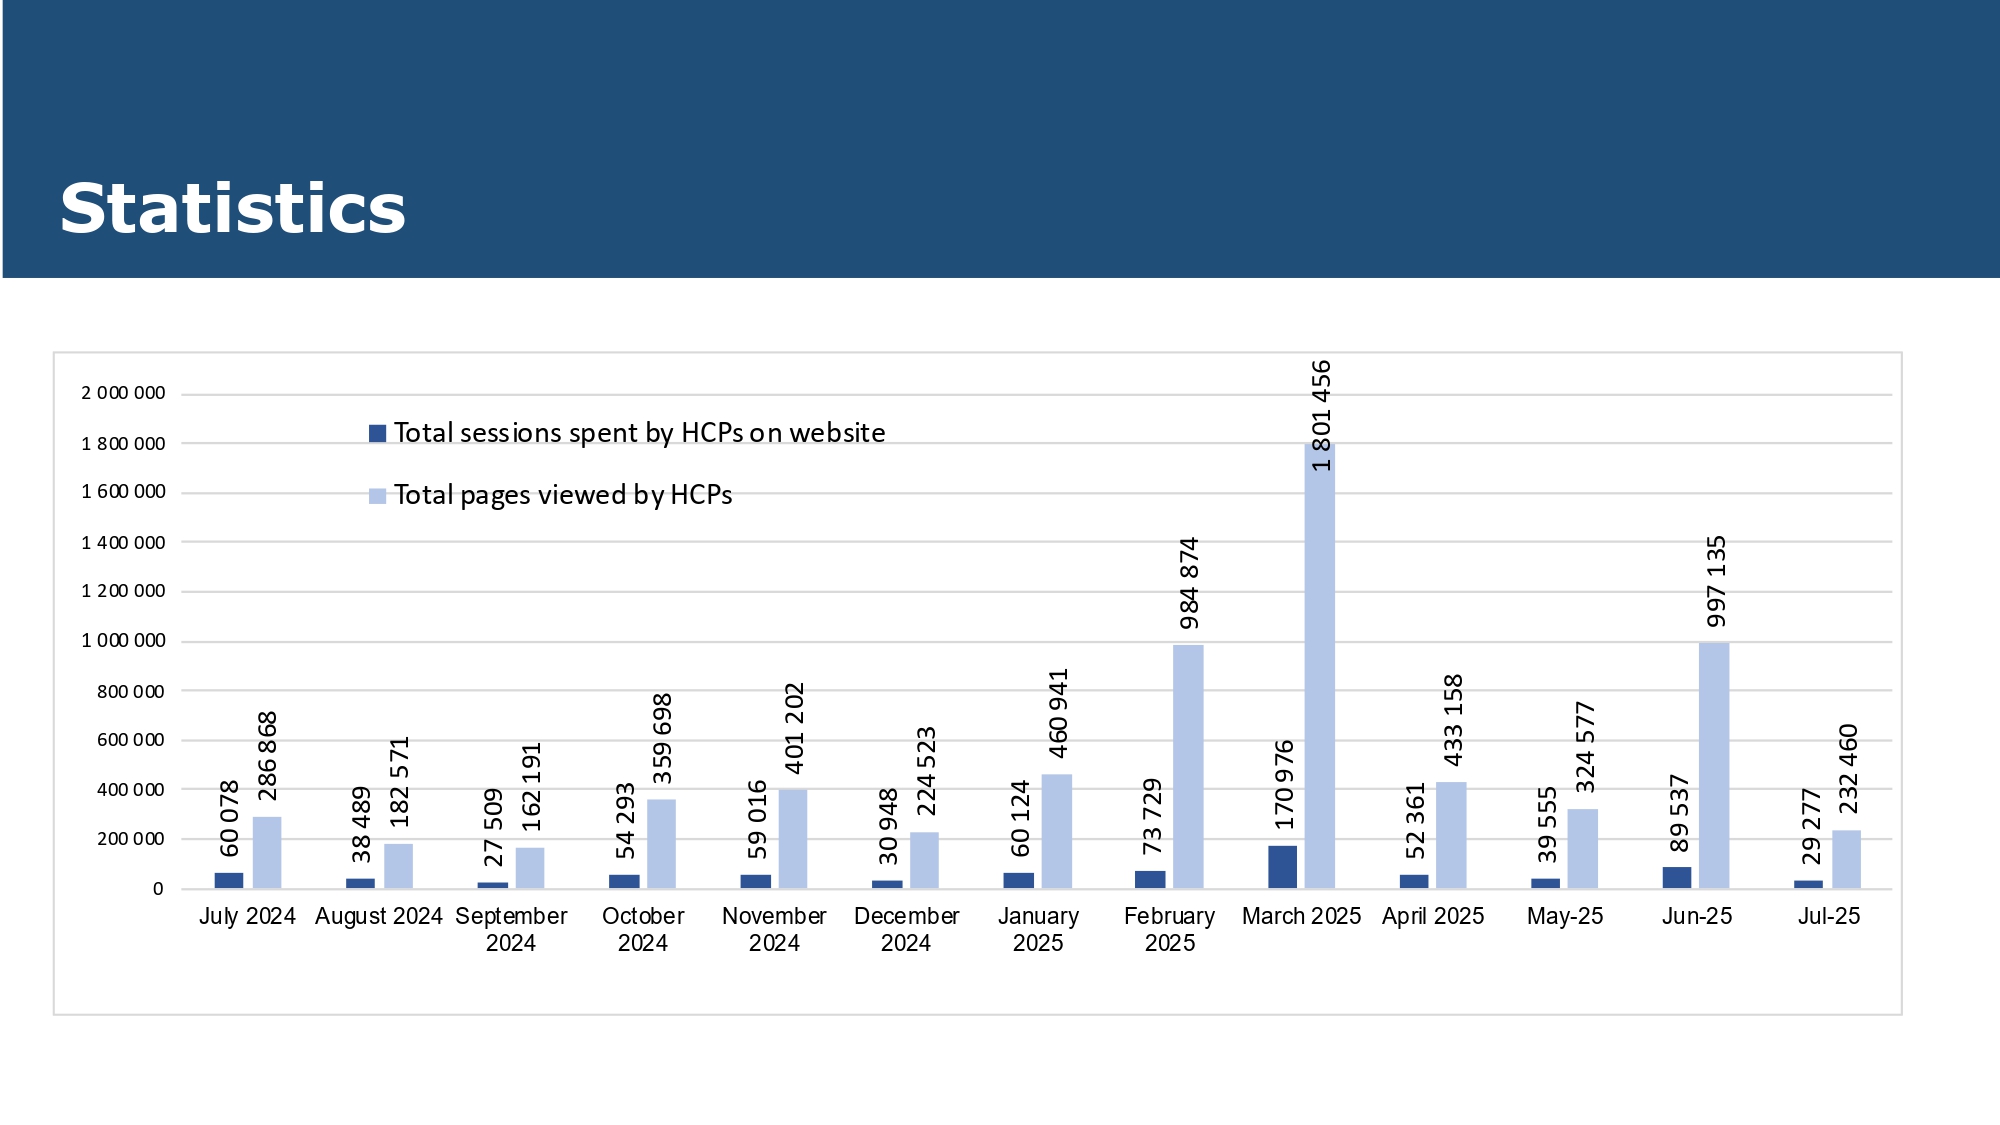Click the light blue pages-viewed legend swatch

(x=377, y=496)
